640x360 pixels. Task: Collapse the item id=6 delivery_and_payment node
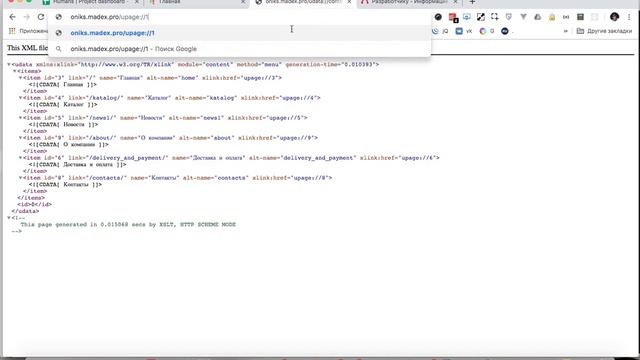coord(20,158)
